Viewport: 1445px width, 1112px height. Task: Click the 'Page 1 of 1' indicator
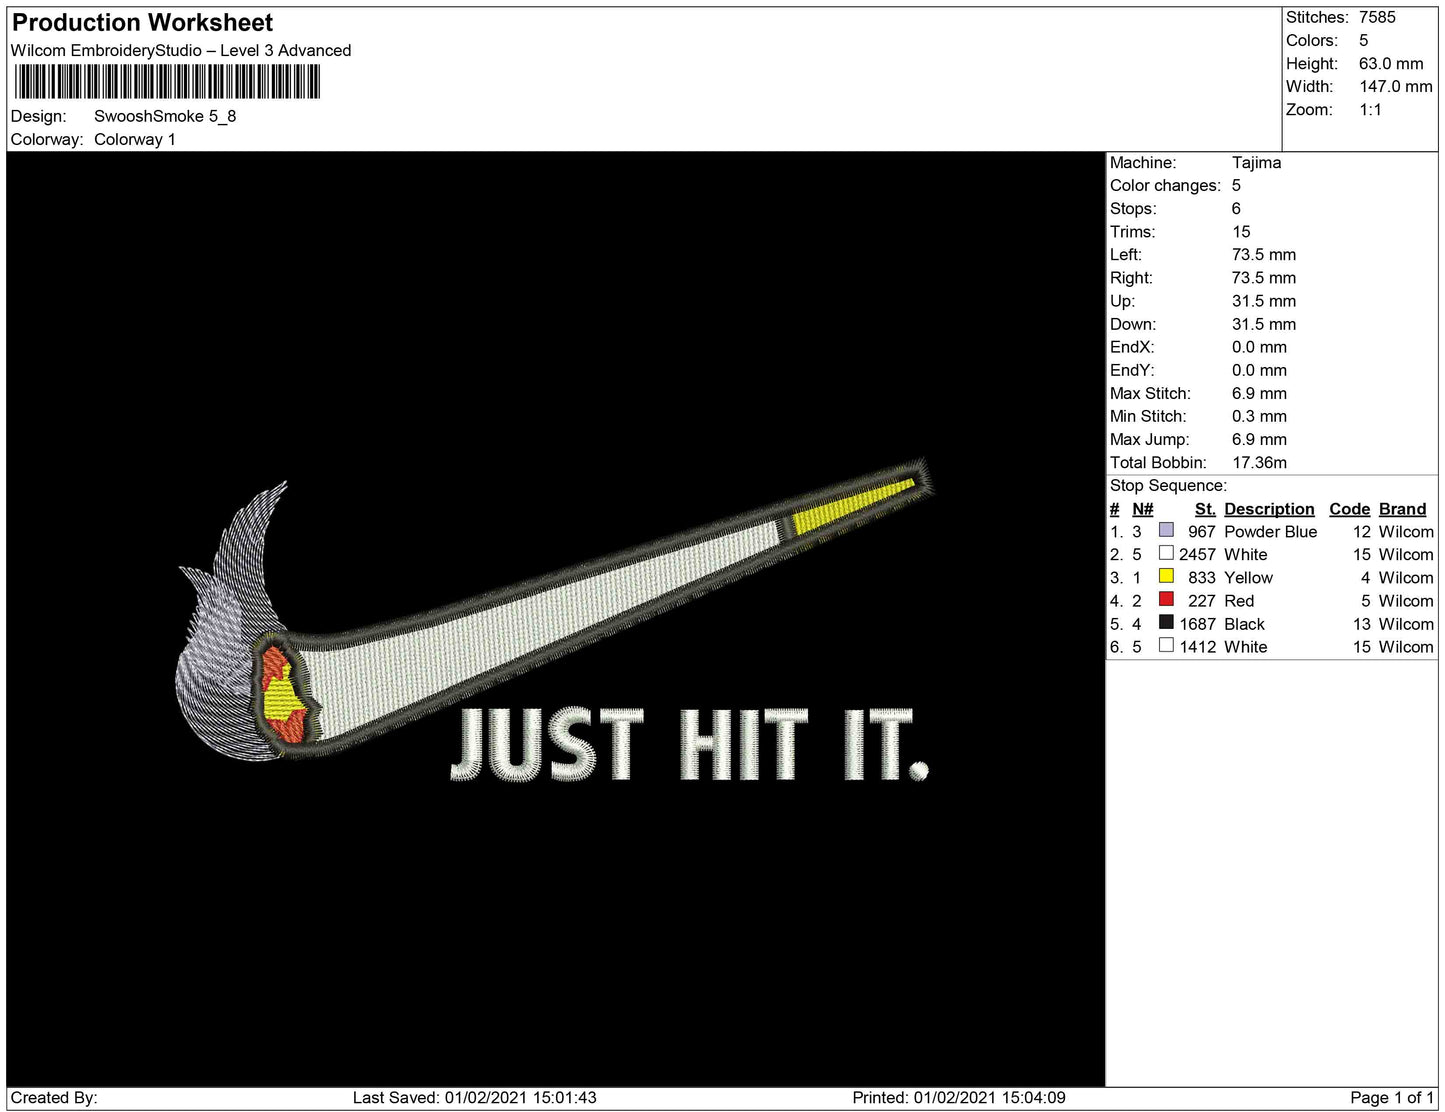[x=1392, y=1097]
